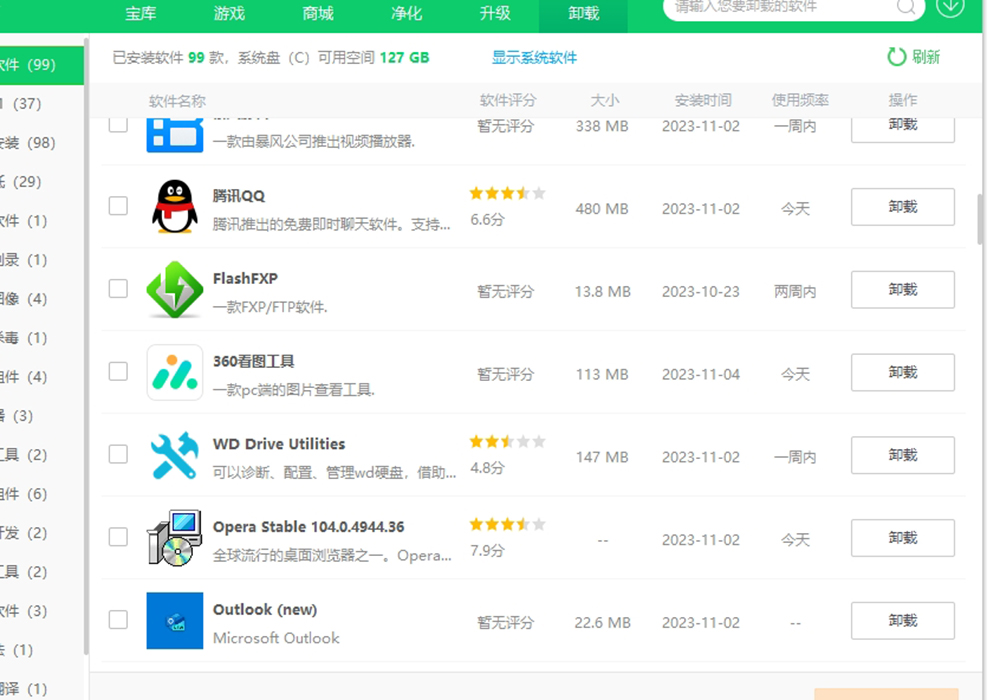Click the star rating for WD Drive Utilities

[508, 441]
